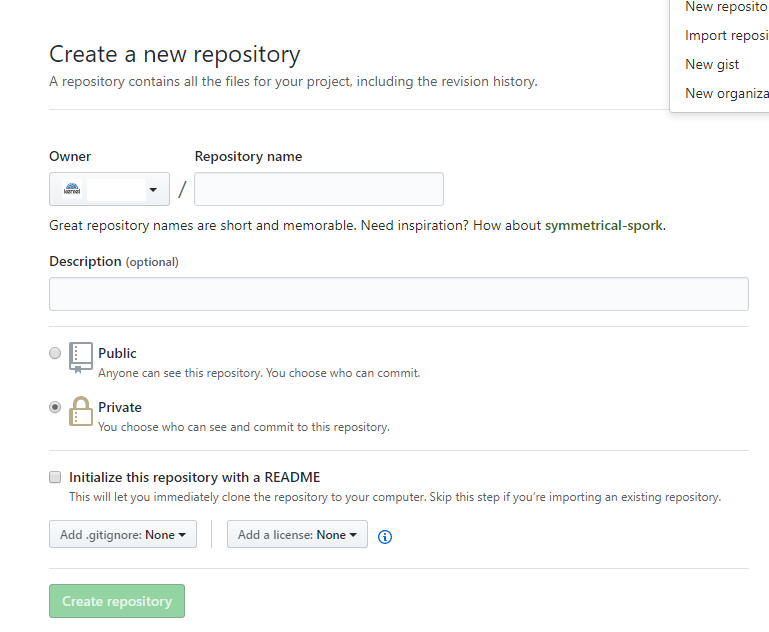Click the owner avatar image
Screen dimensions: 769x632
pyautogui.click(x=72, y=189)
